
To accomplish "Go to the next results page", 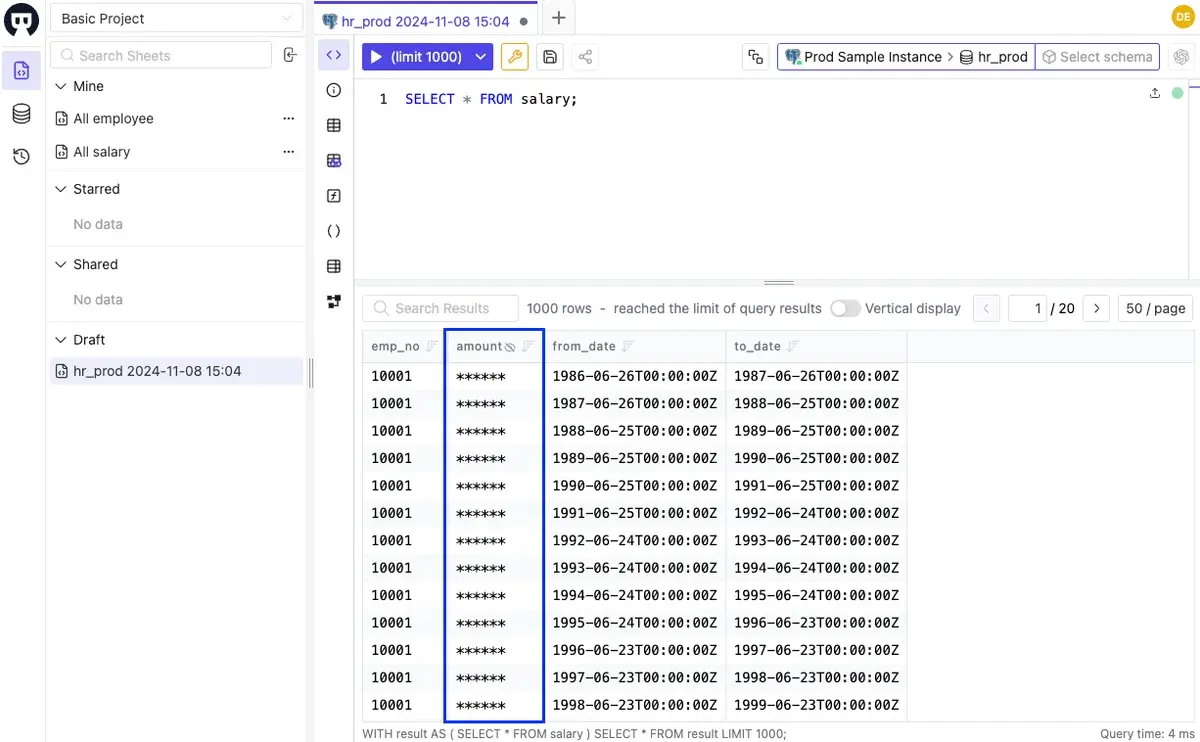I will (1097, 308).
